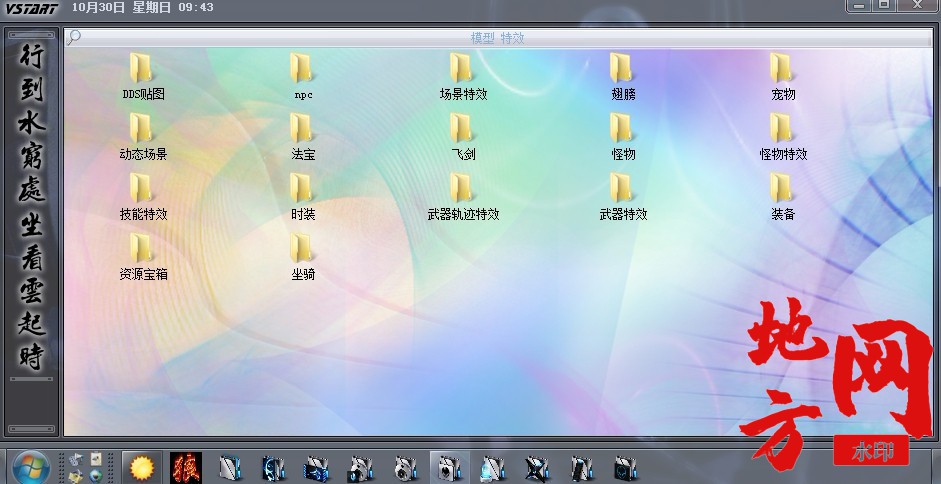
Task: Open the 装备 folder
Action: (x=783, y=196)
